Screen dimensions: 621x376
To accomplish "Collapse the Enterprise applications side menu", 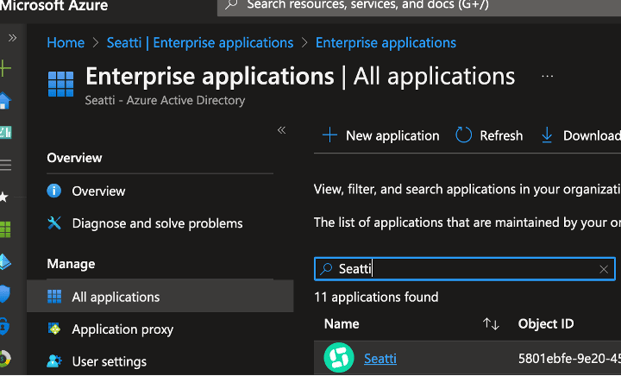I will coord(282,130).
